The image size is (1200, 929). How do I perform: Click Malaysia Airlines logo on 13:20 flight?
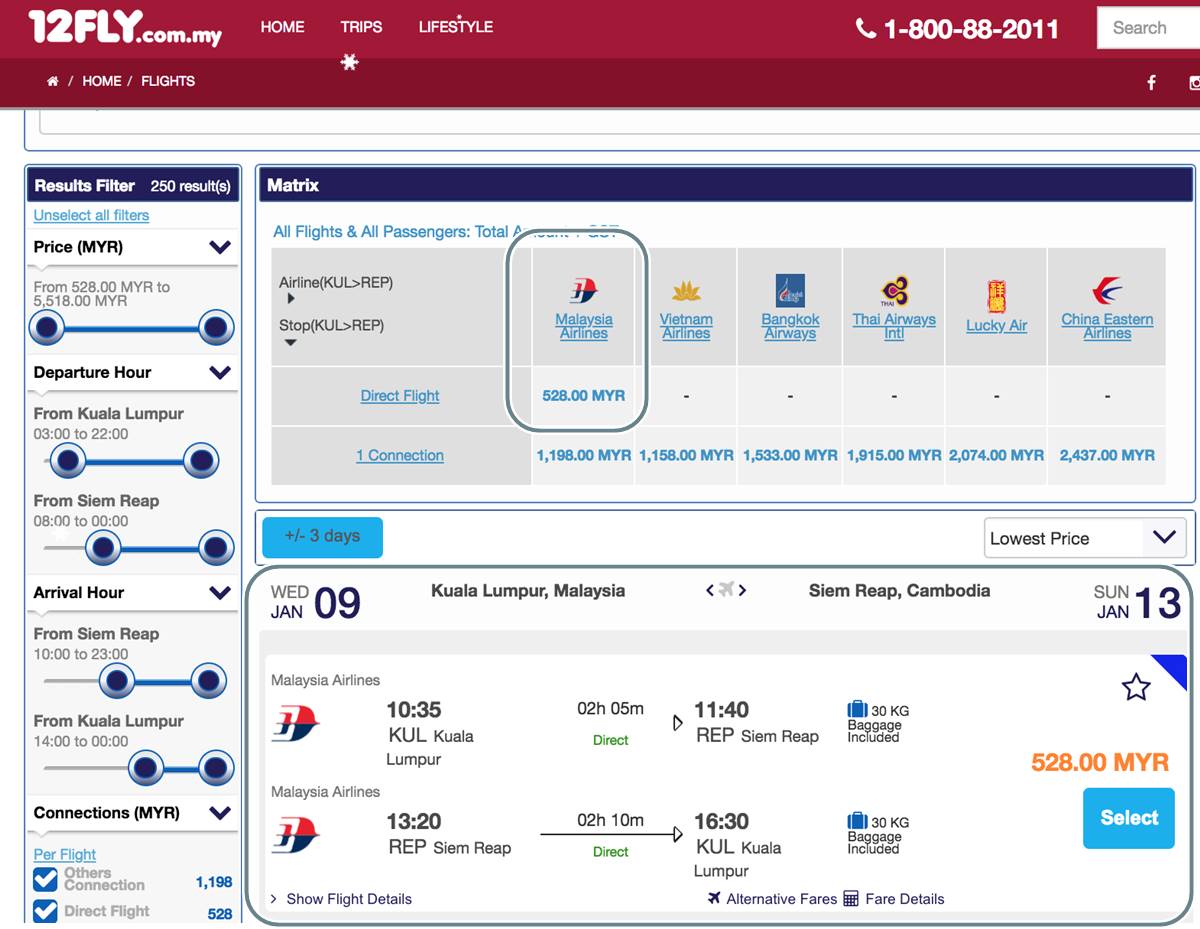296,835
